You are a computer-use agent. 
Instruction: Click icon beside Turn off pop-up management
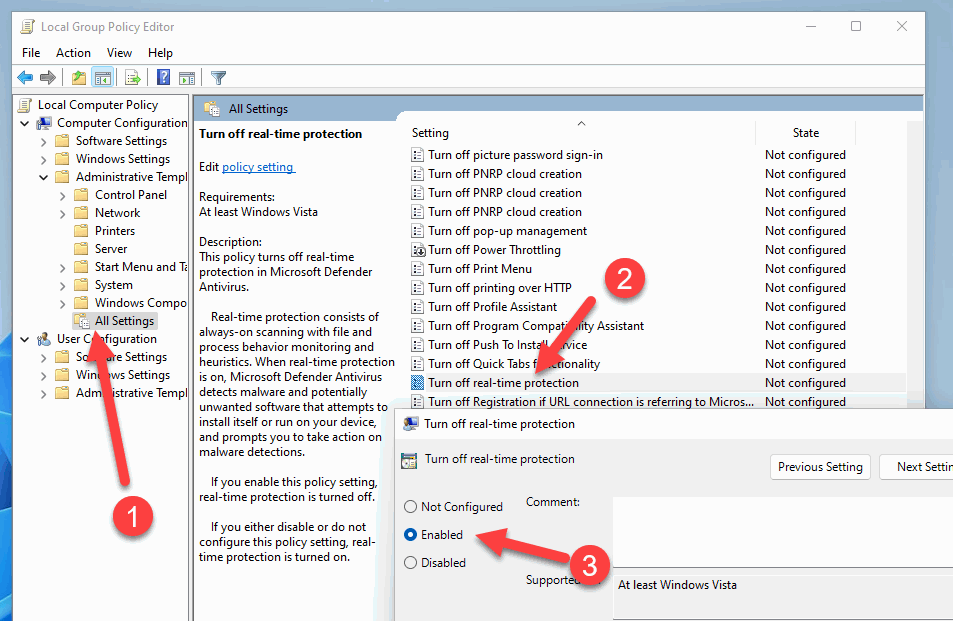[x=418, y=231]
